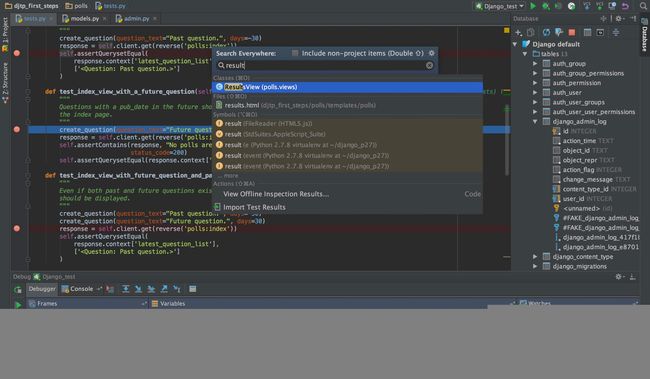Open the Django_test run configuration dropdown

coord(500,6)
